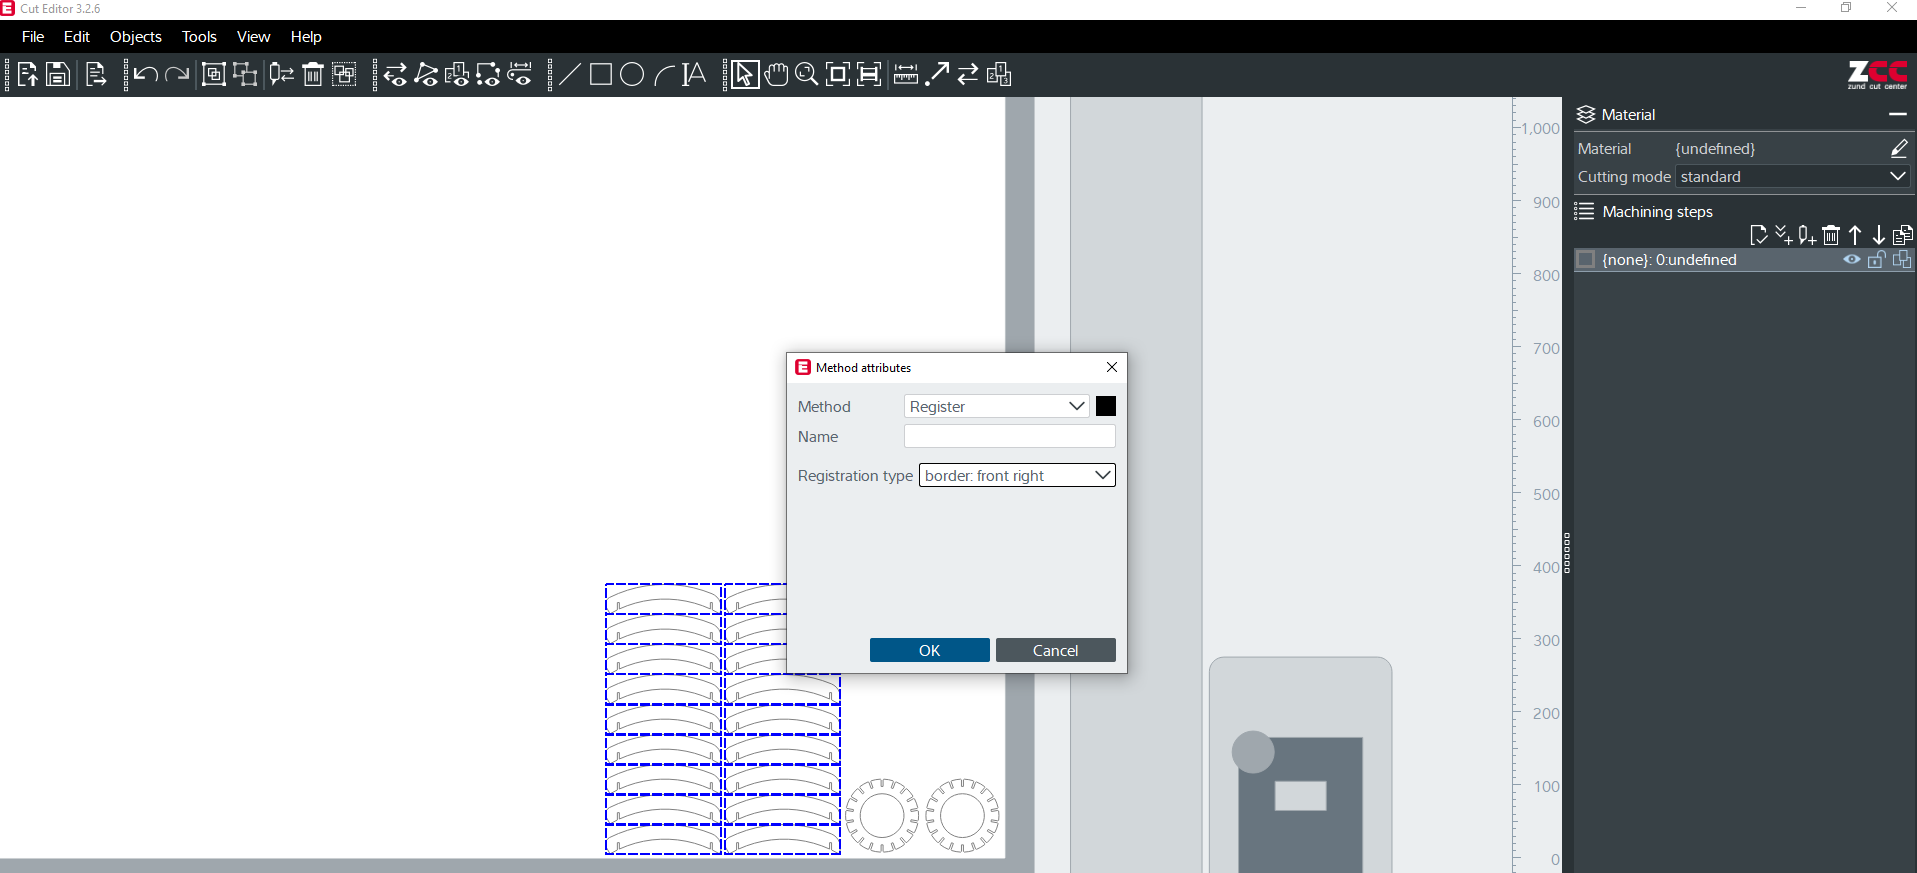The image size is (1917, 873).
Task: Move machining step down
Action: point(1879,235)
